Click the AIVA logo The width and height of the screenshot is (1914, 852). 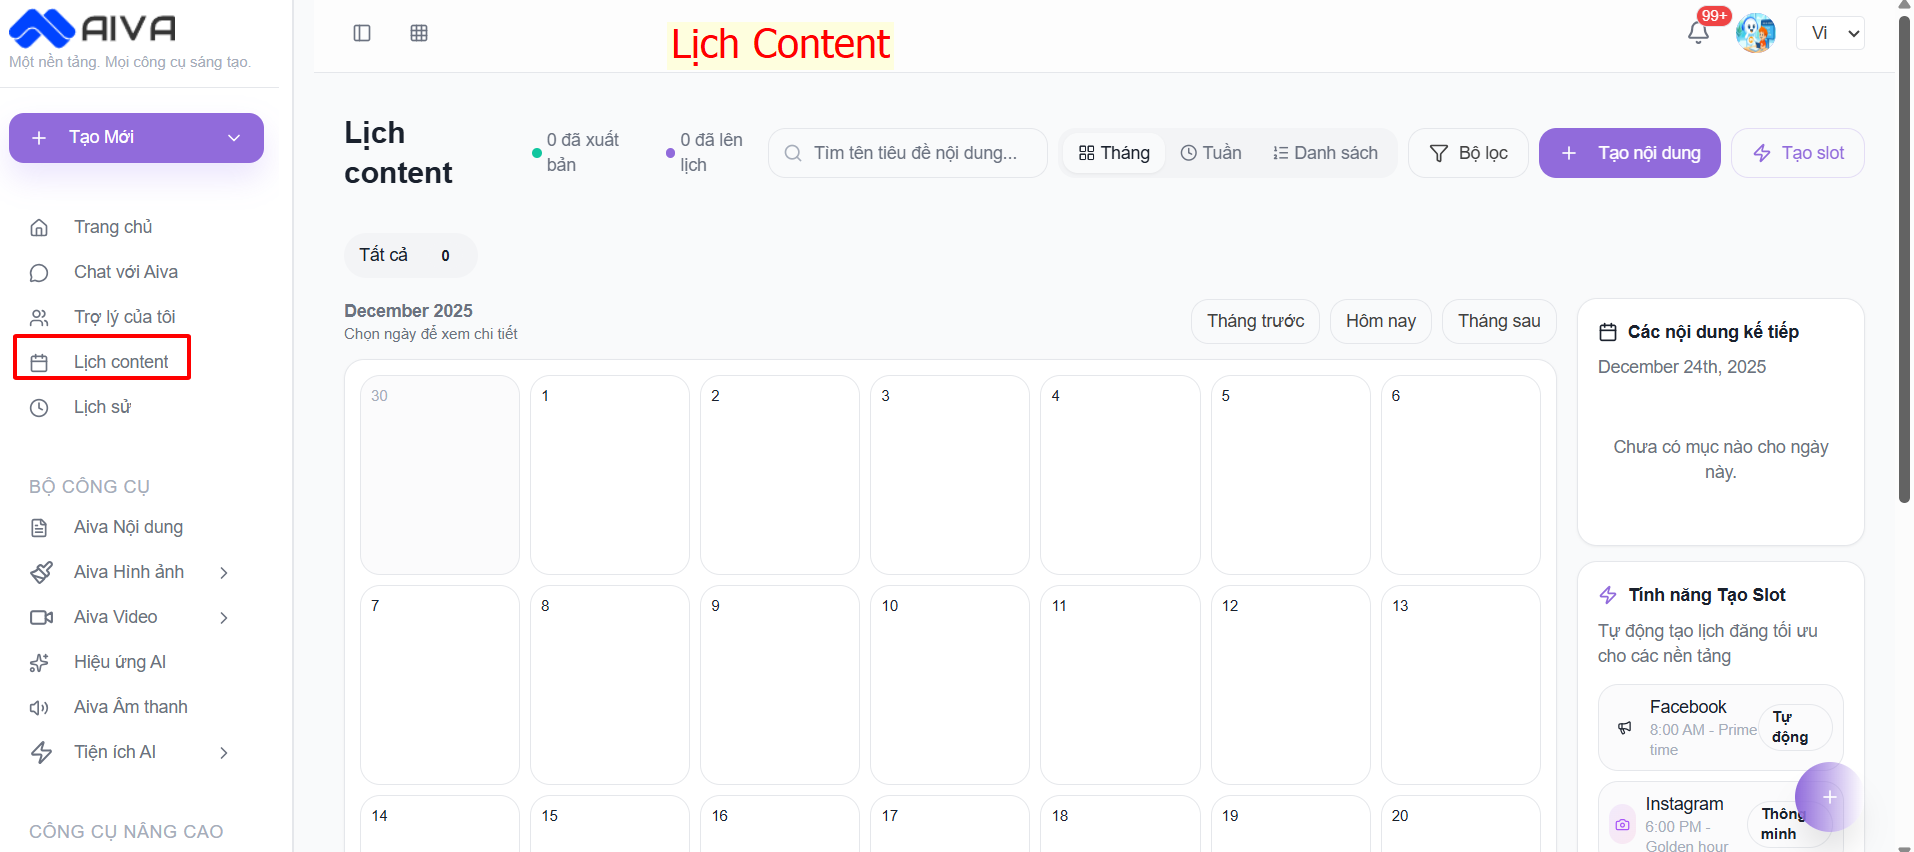click(93, 28)
